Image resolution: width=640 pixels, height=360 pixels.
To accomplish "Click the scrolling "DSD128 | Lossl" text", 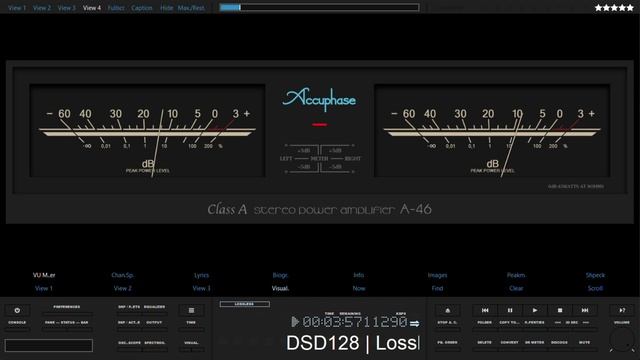I will coord(353,343).
